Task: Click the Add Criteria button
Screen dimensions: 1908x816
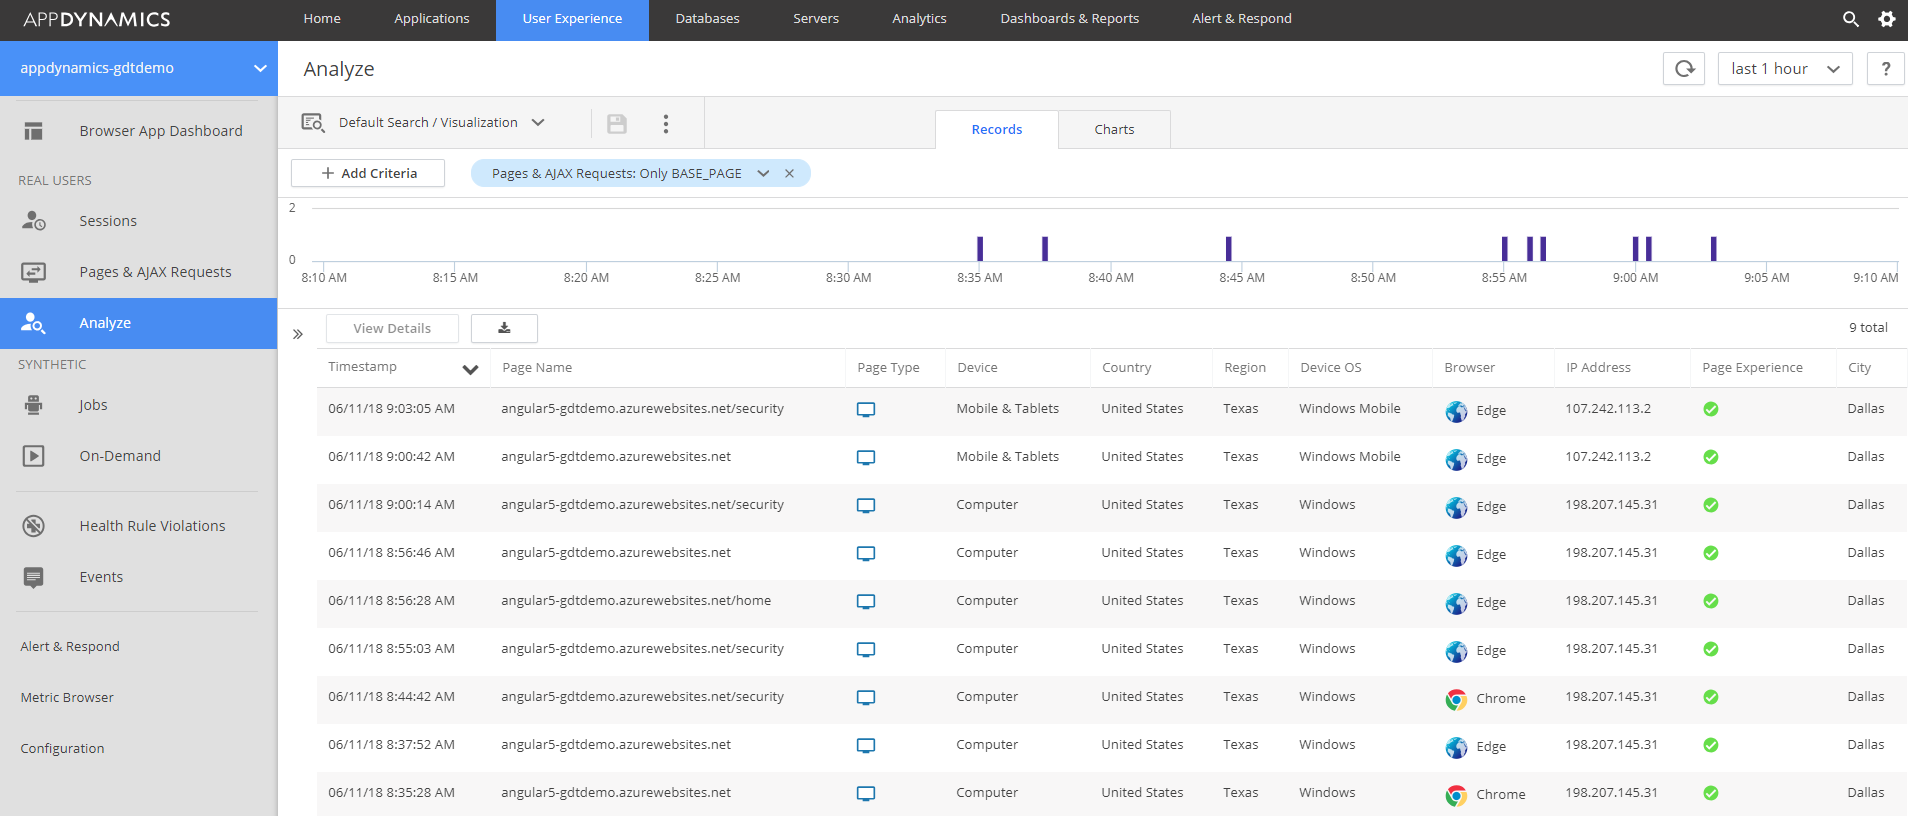Action: click(x=368, y=173)
